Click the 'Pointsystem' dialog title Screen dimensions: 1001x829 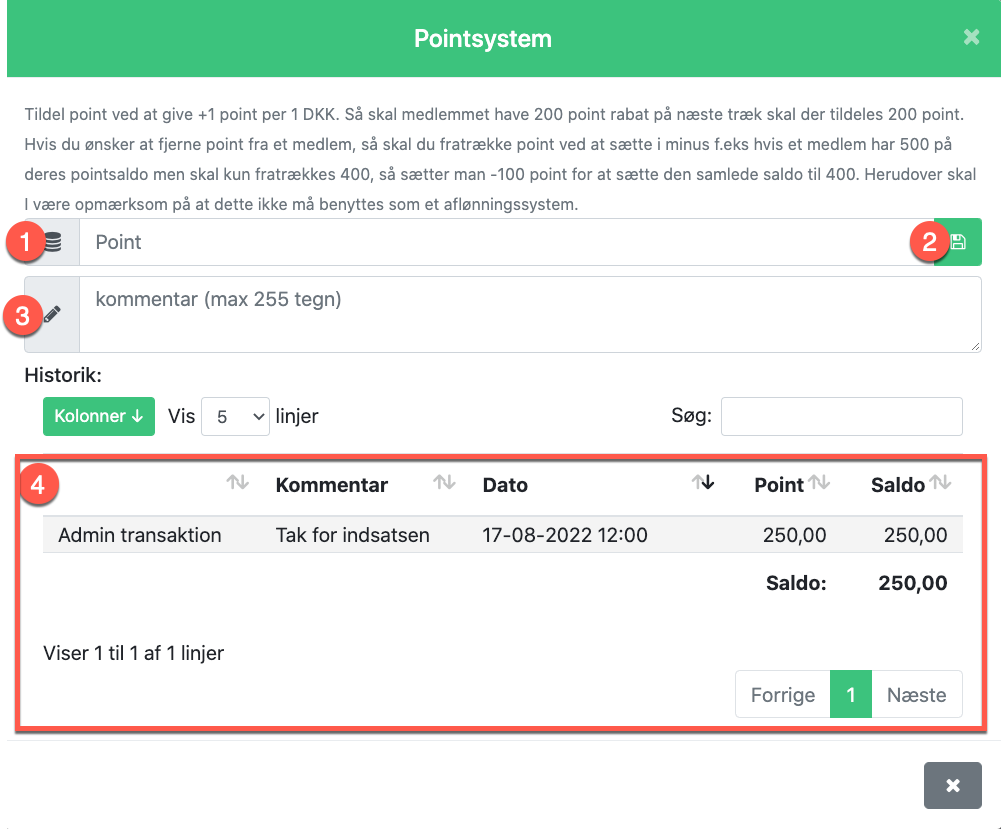click(x=483, y=38)
